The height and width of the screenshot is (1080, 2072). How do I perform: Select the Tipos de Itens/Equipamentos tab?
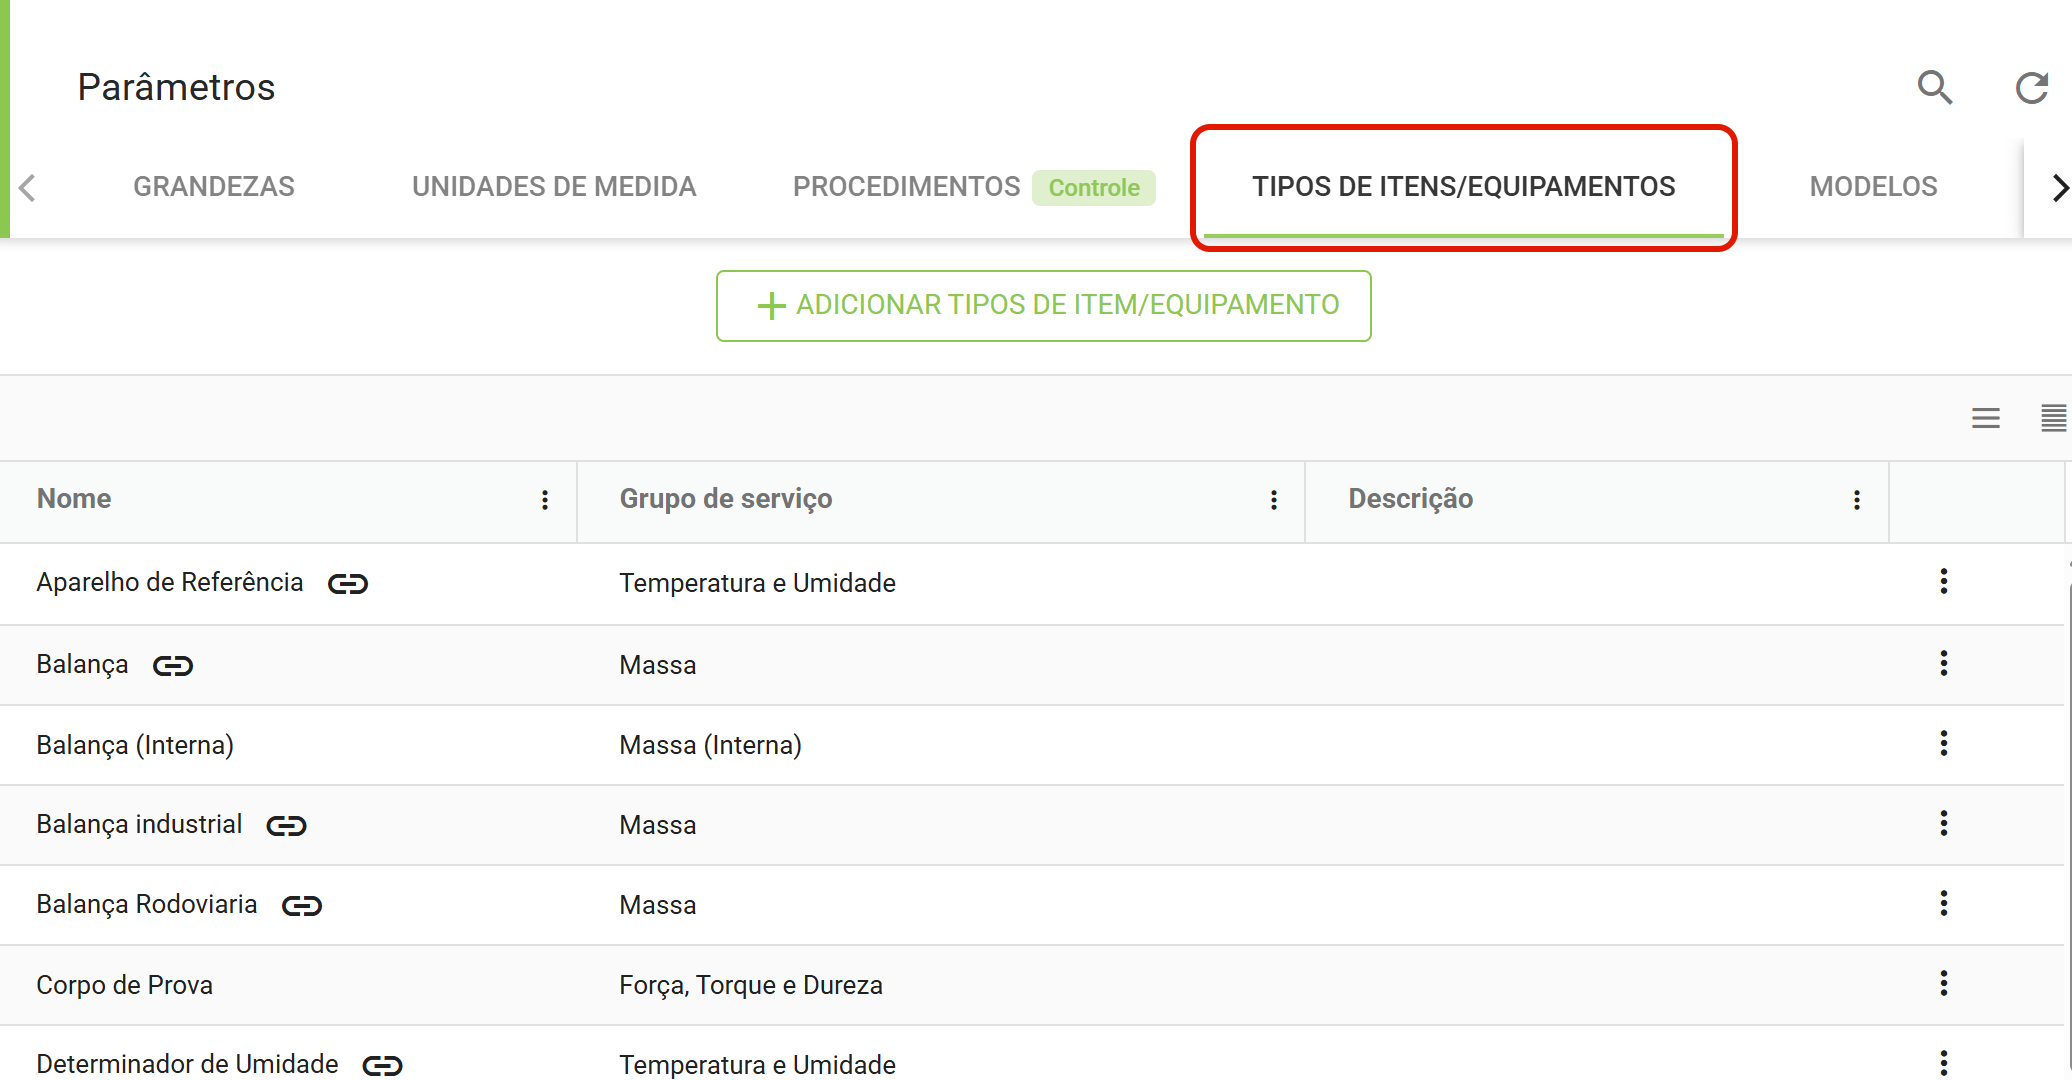pos(1464,187)
